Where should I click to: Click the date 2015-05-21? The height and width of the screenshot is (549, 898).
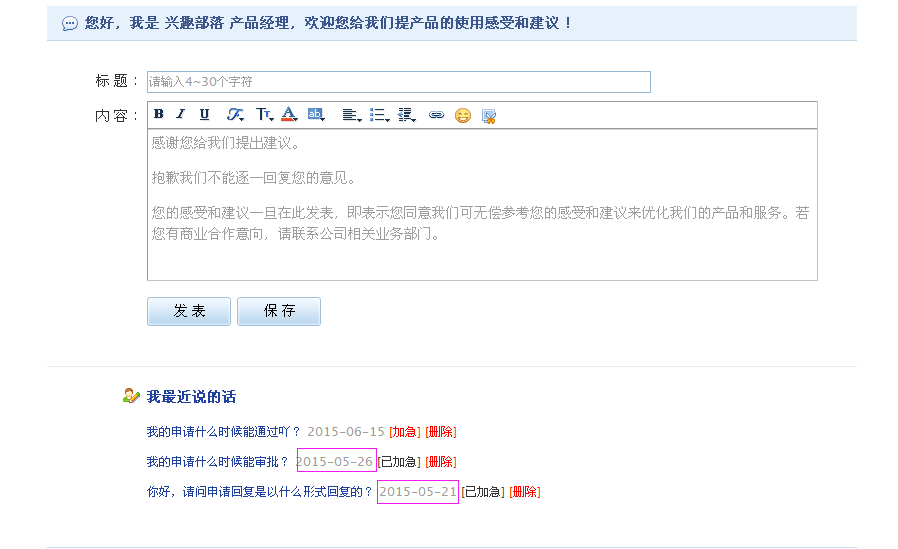click(x=418, y=491)
